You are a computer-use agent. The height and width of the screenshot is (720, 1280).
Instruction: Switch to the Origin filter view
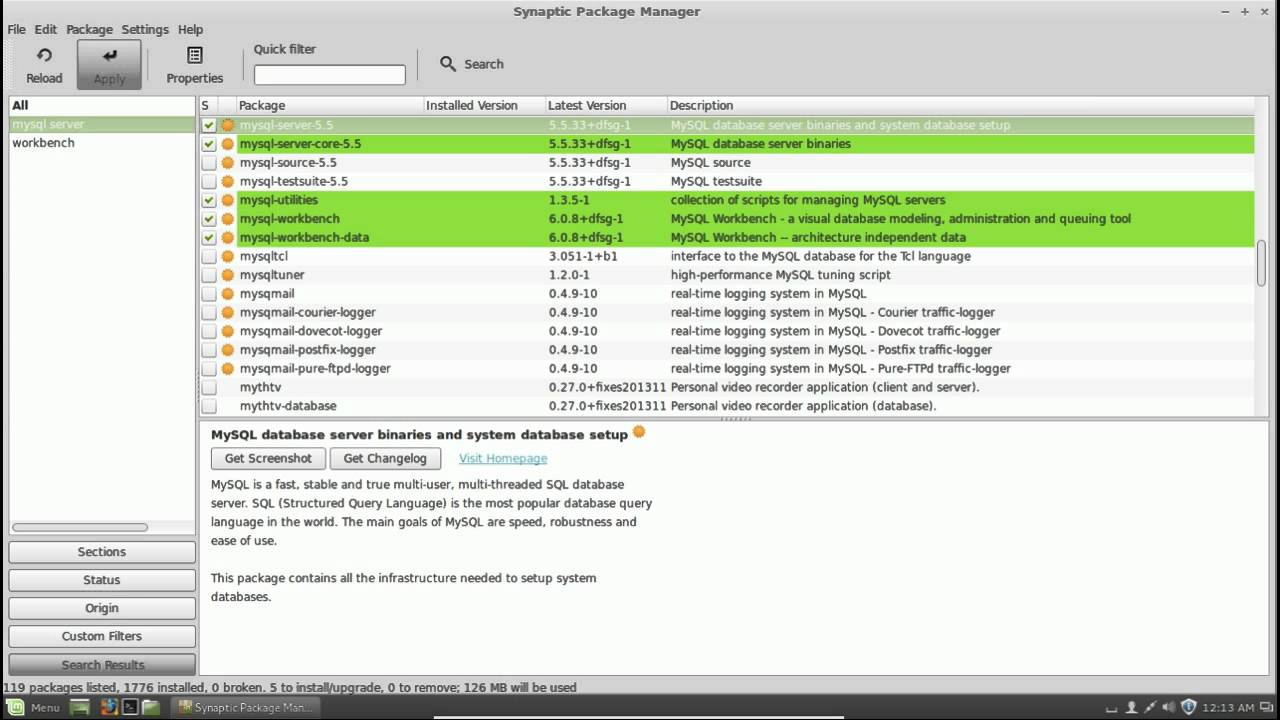pos(102,608)
